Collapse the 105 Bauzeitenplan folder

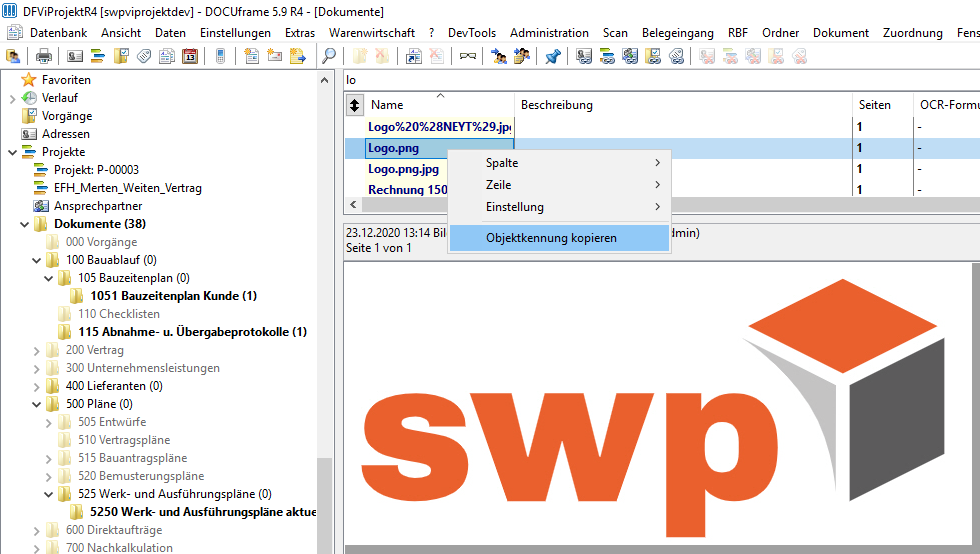48,278
